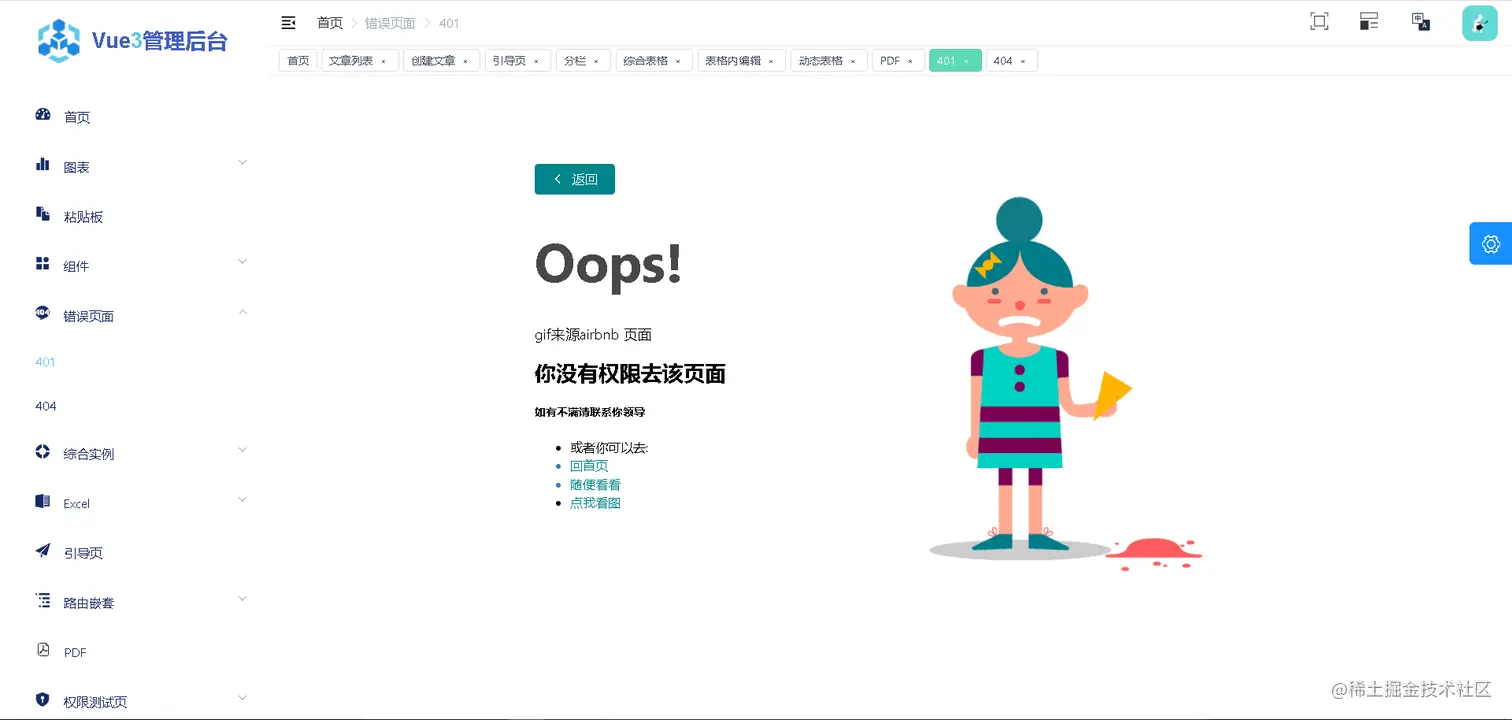This screenshot has height=720, width=1512.
Task: Follow the 回首页 link
Action: 589,466
